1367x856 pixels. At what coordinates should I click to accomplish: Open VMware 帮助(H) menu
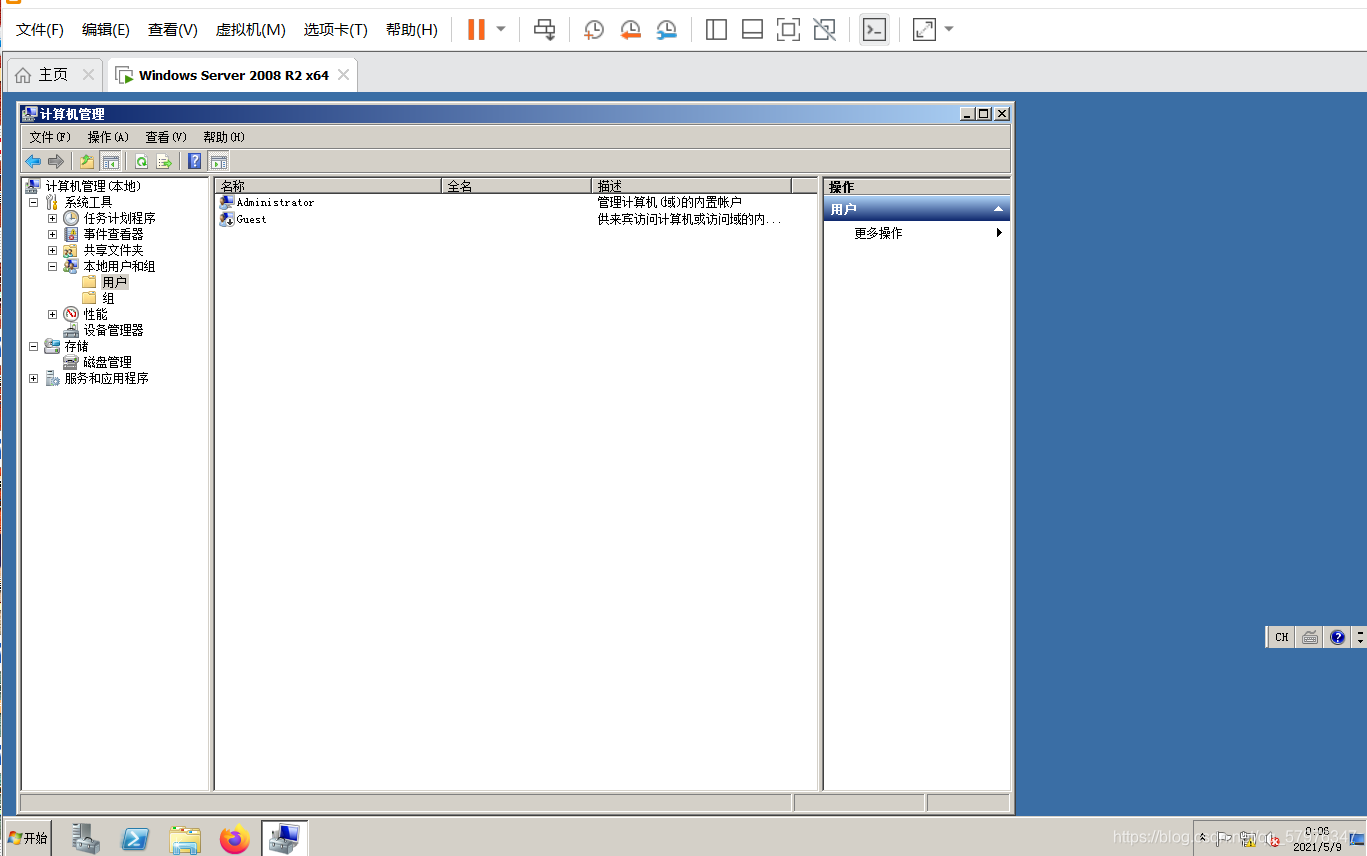tap(412, 30)
